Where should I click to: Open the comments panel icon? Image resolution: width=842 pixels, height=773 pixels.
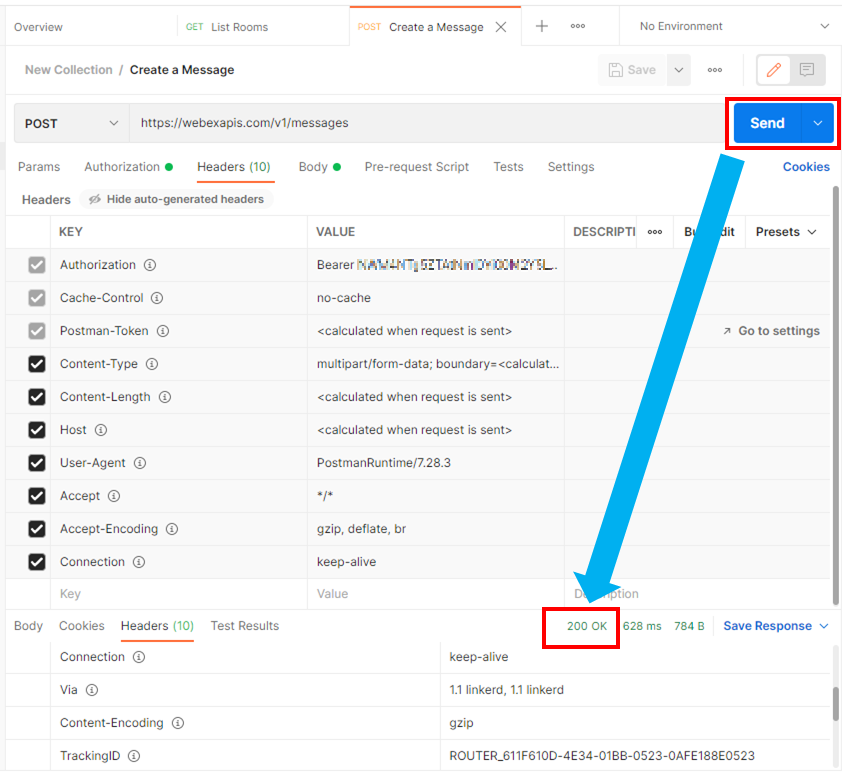pos(807,70)
